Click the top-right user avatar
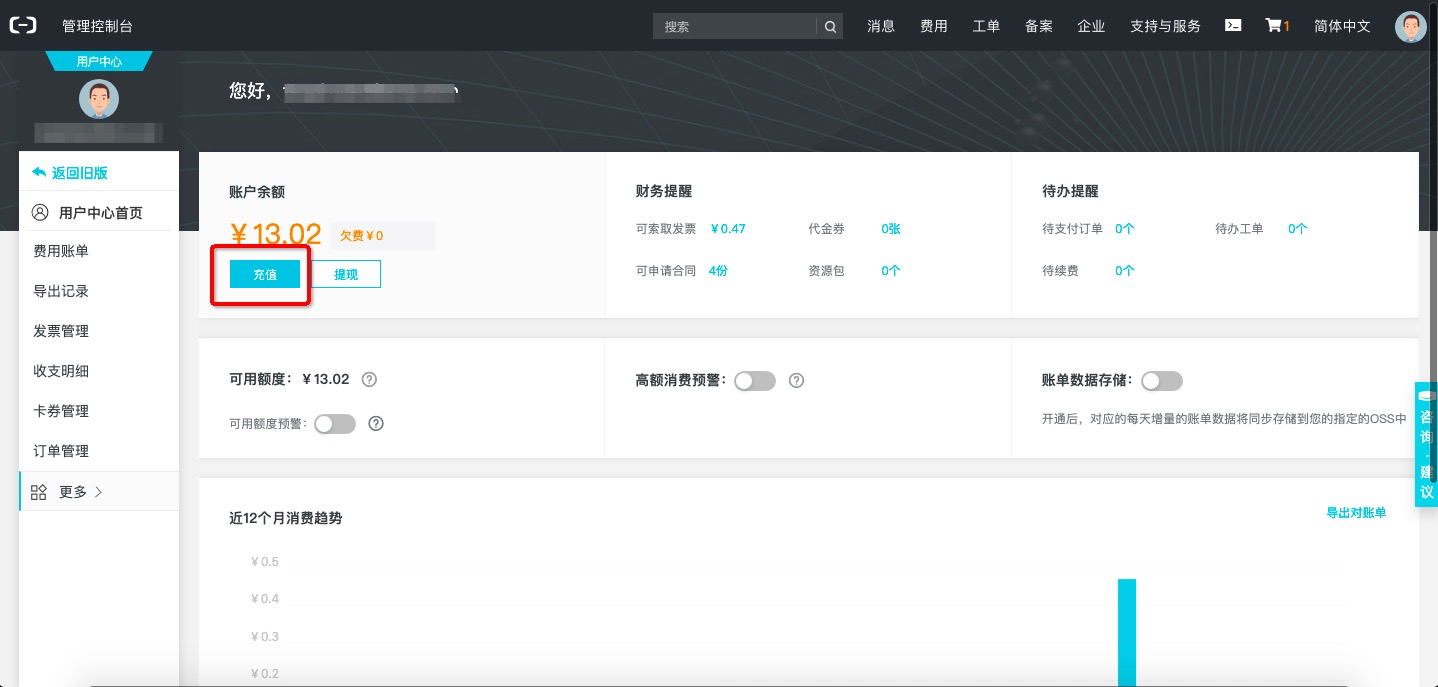The width and height of the screenshot is (1438, 687). point(1411,26)
